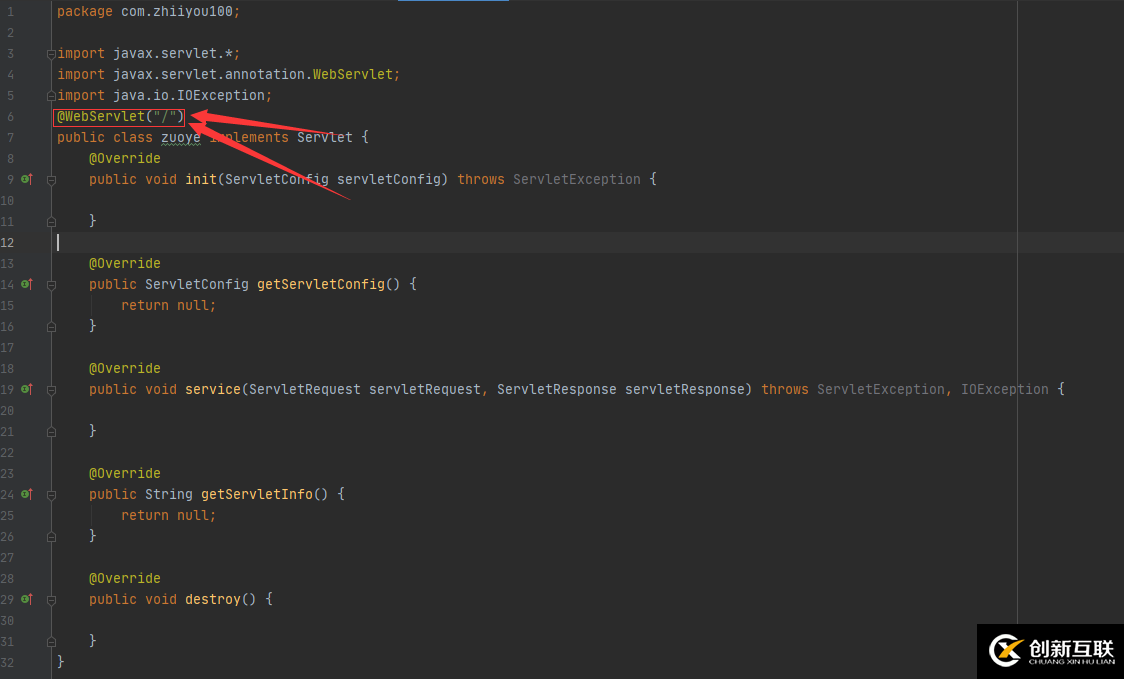Click the underlined zuoye class name
Image resolution: width=1124 pixels, height=679 pixels.
point(181,137)
